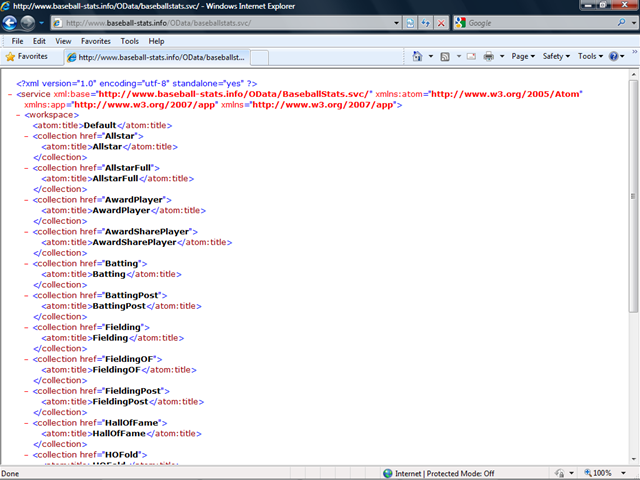The image size is (640, 480).
Task: Open the Page dropdown menu
Action: click(x=523, y=57)
